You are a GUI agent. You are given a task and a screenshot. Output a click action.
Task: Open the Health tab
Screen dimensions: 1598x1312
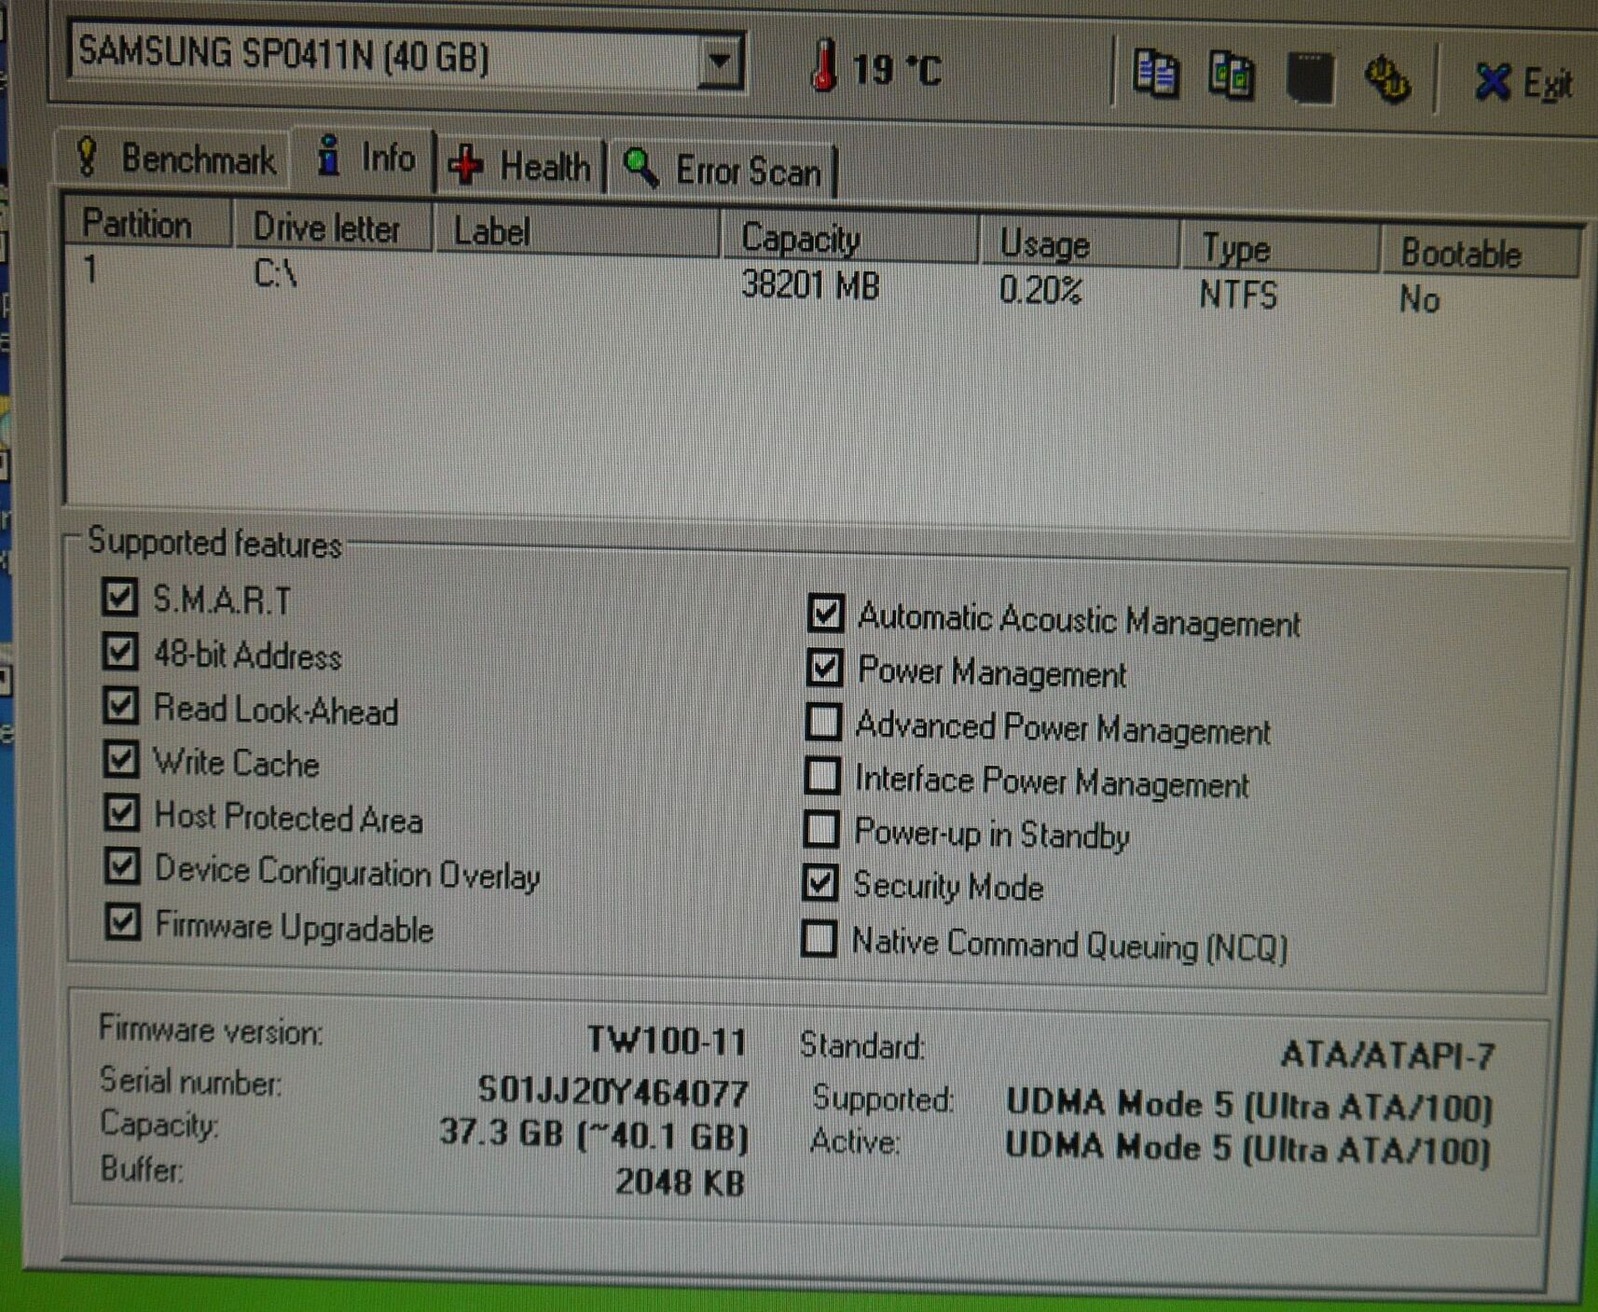point(521,166)
